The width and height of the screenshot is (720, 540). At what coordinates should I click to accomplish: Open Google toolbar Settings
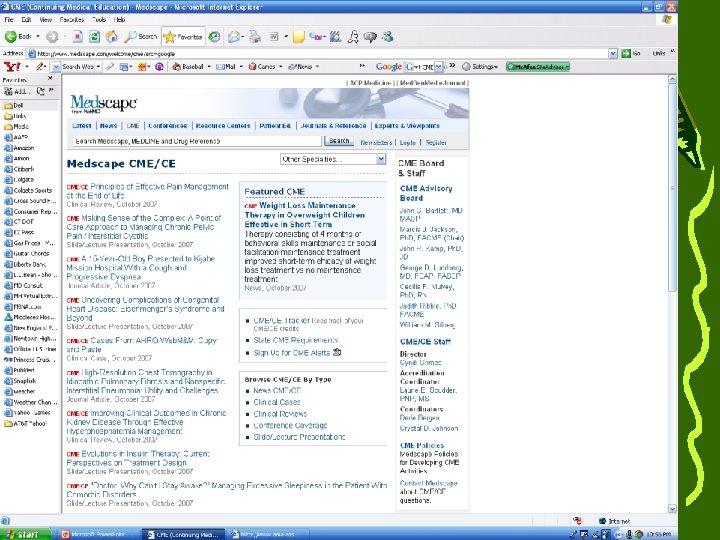coord(480,67)
